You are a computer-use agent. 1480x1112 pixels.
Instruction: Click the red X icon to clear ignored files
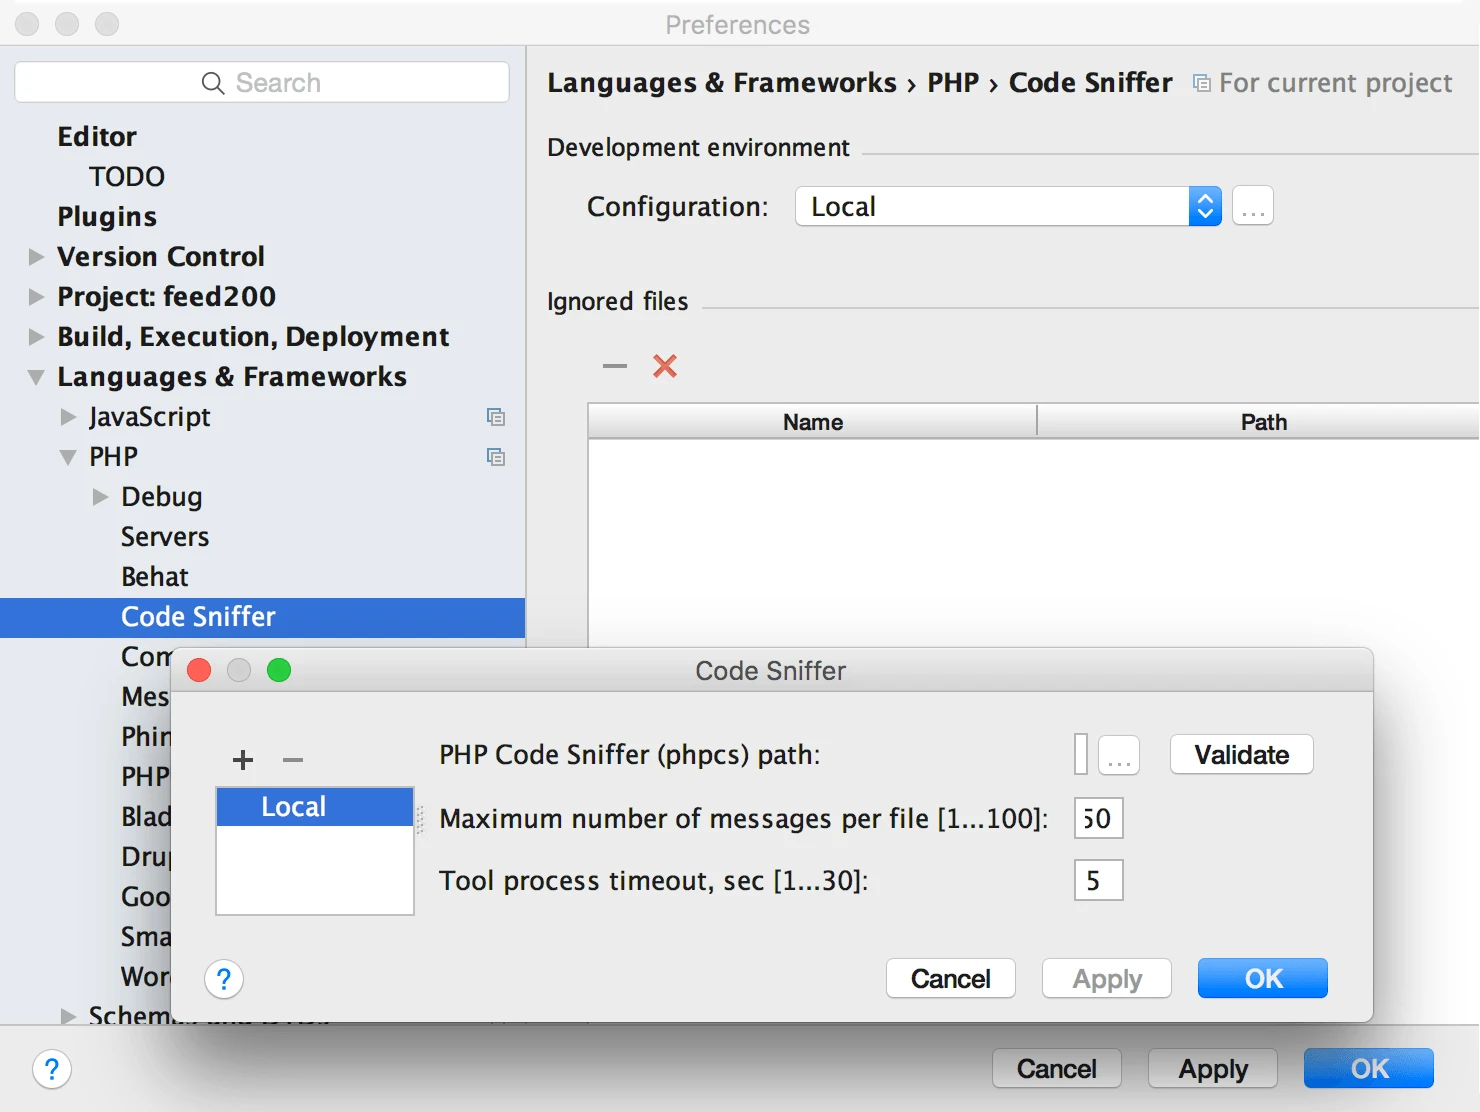tap(665, 366)
